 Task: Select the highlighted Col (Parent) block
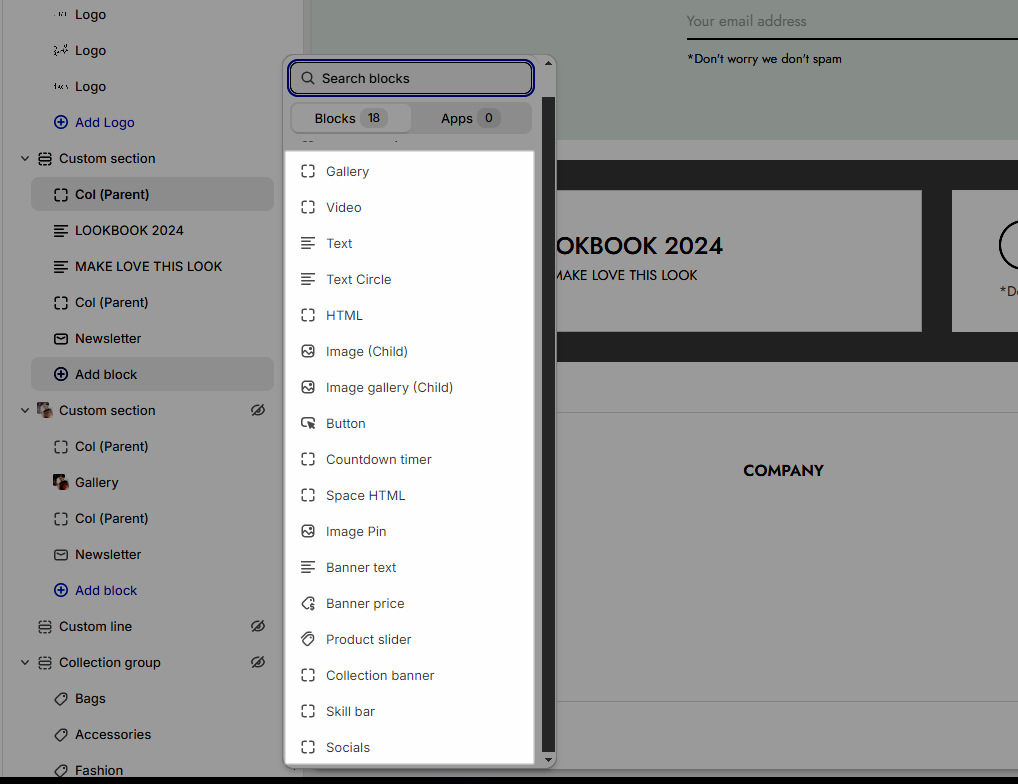coord(153,194)
